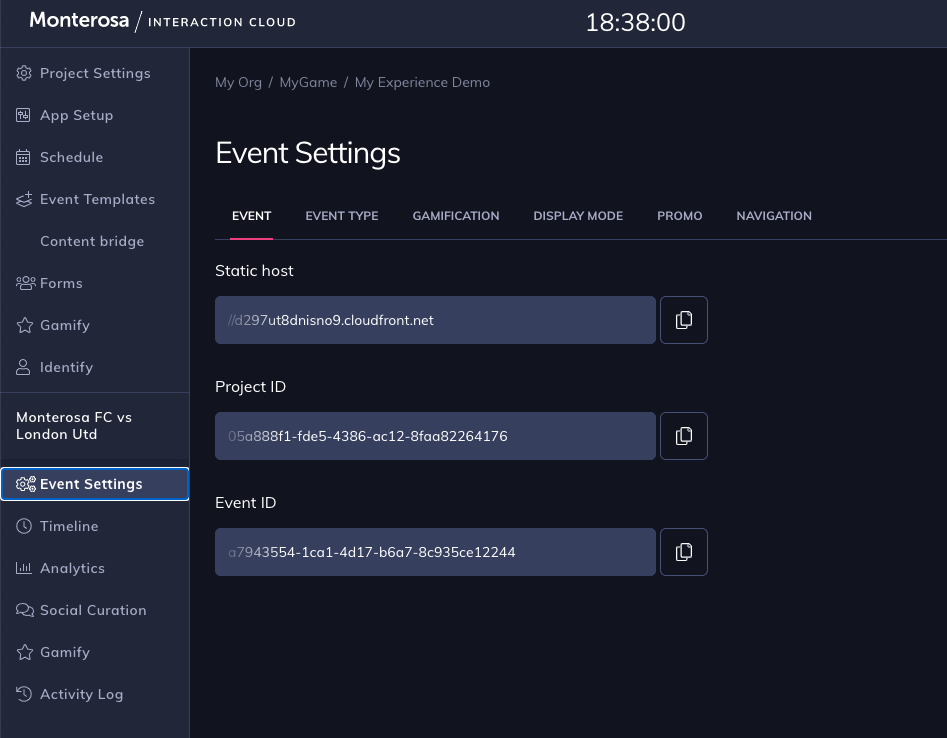This screenshot has height=738, width=947.
Task: Click the MyGame breadcrumb link
Action: tap(308, 82)
